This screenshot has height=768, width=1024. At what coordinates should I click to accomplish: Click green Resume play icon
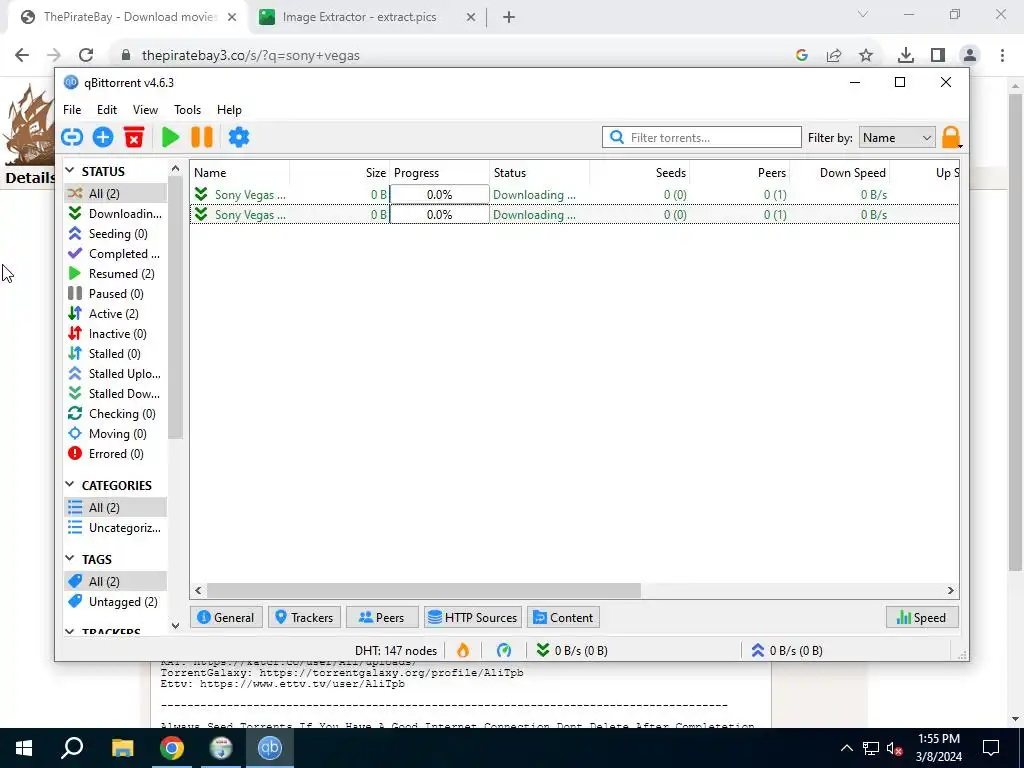170,137
